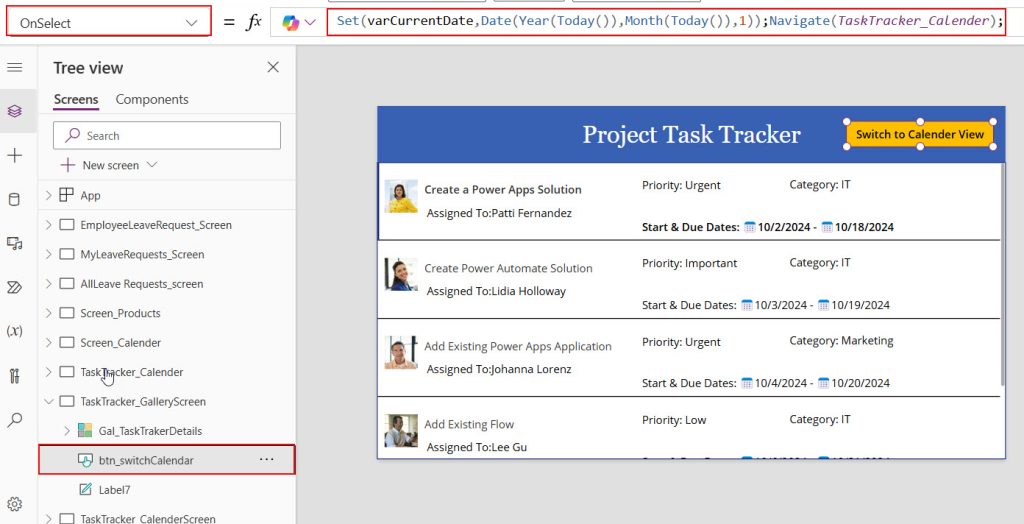
Task: Click Patti Fernandez profile photo
Action: [x=401, y=196]
